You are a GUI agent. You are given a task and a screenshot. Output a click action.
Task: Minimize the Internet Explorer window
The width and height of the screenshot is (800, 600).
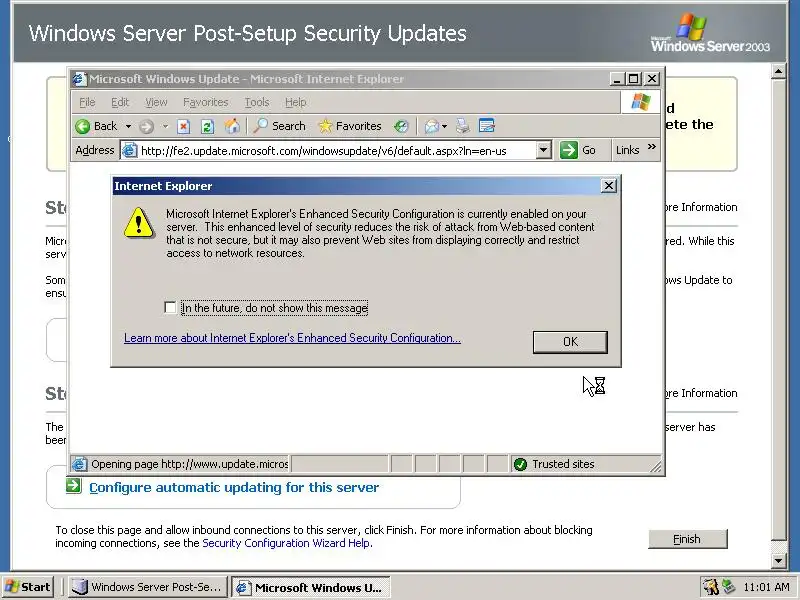[x=617, y=79]
